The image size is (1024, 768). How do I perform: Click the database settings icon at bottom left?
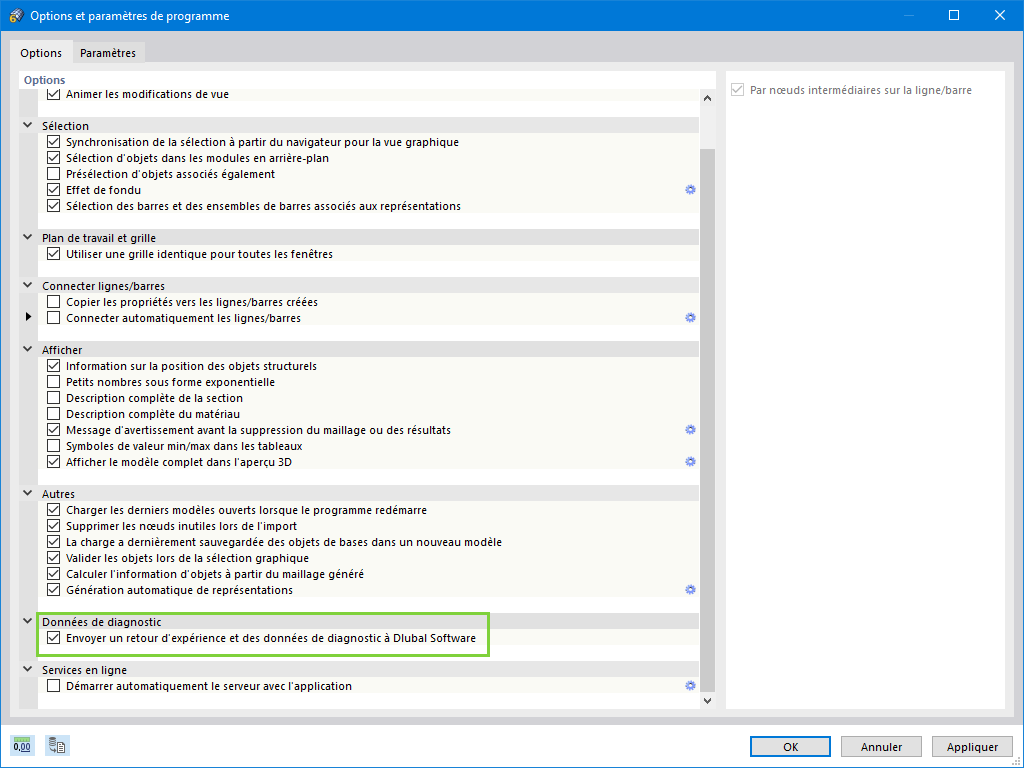pos(57,745)
